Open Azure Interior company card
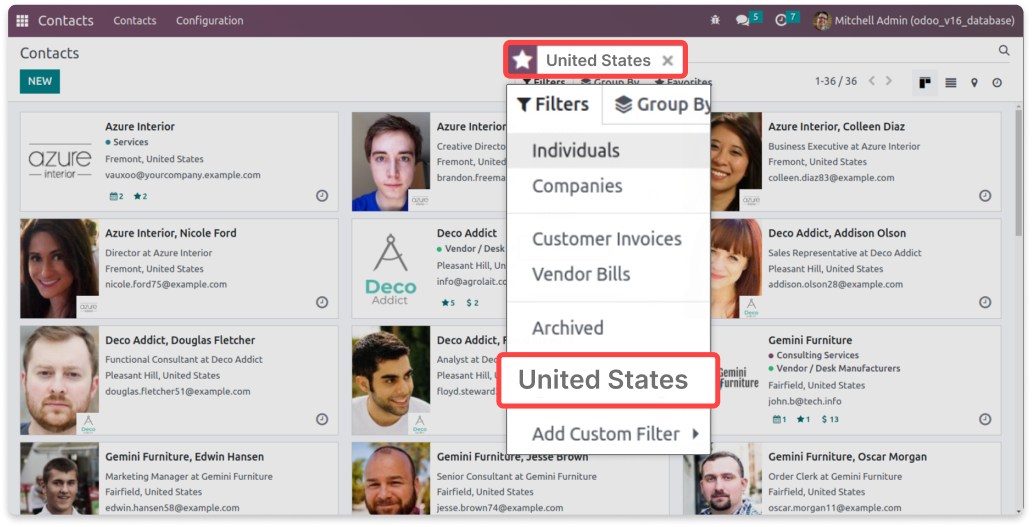 tap(179, 161)
